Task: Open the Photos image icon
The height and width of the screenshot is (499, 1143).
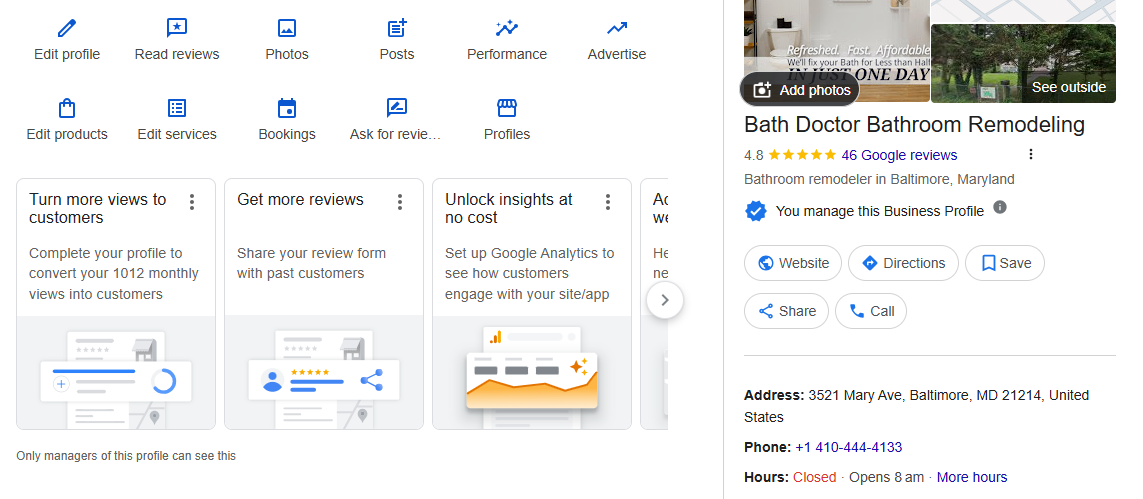Action: [287, 28]
